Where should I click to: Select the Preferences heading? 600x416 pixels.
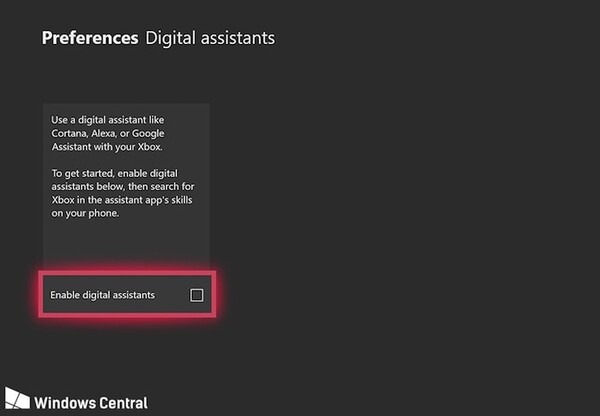click(x=90, y=39)
